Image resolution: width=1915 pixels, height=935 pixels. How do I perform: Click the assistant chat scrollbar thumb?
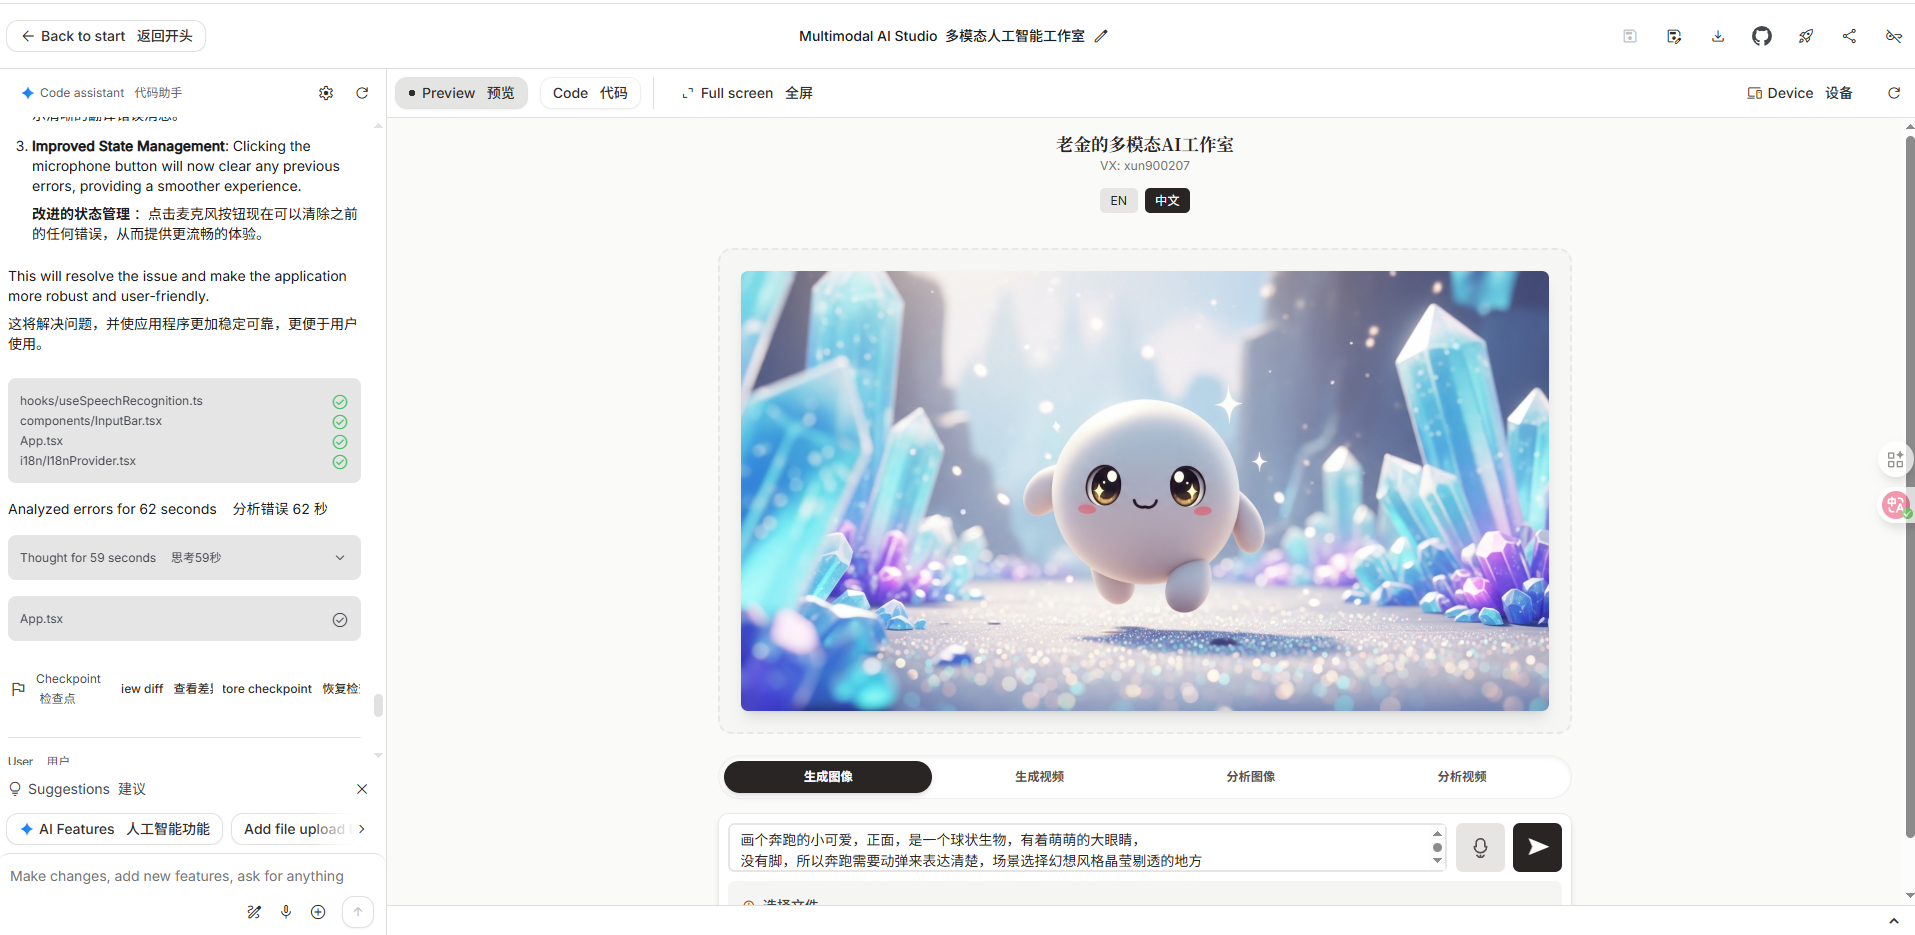point(378,706)
